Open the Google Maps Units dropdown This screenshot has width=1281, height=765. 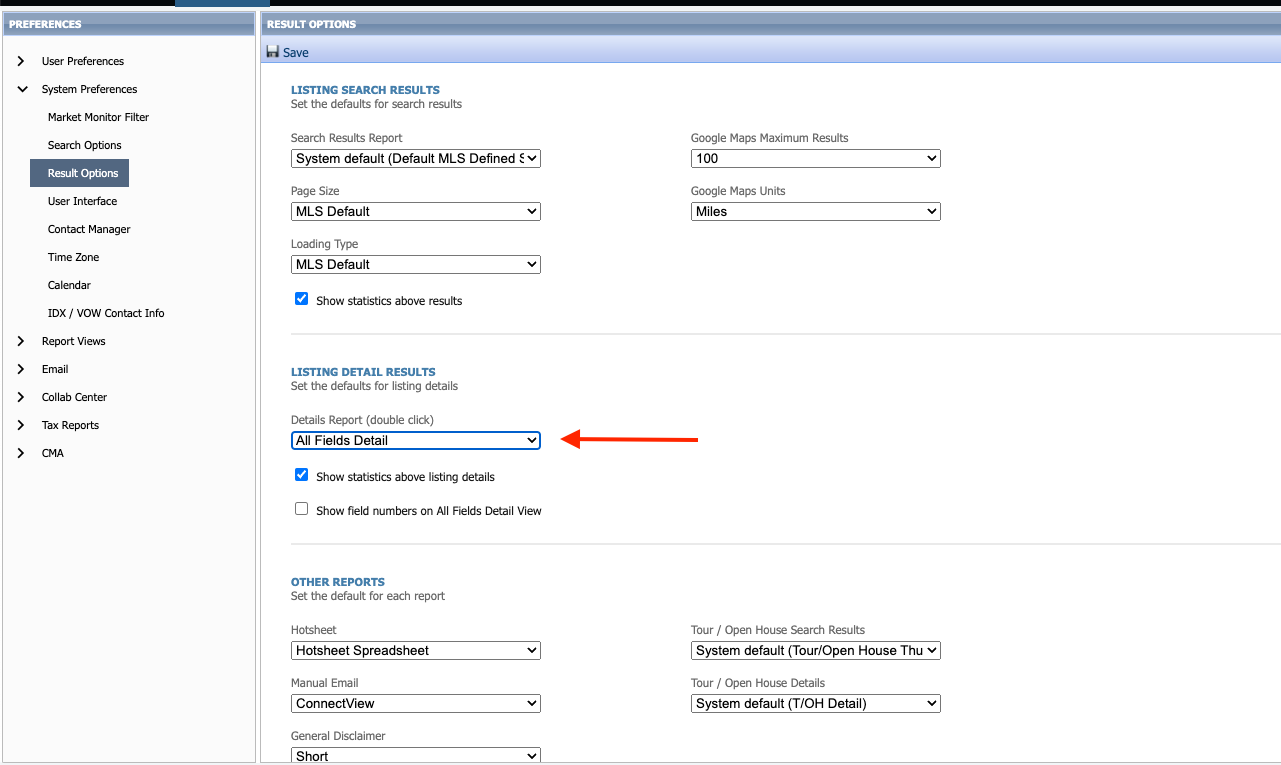click(816, 211)
